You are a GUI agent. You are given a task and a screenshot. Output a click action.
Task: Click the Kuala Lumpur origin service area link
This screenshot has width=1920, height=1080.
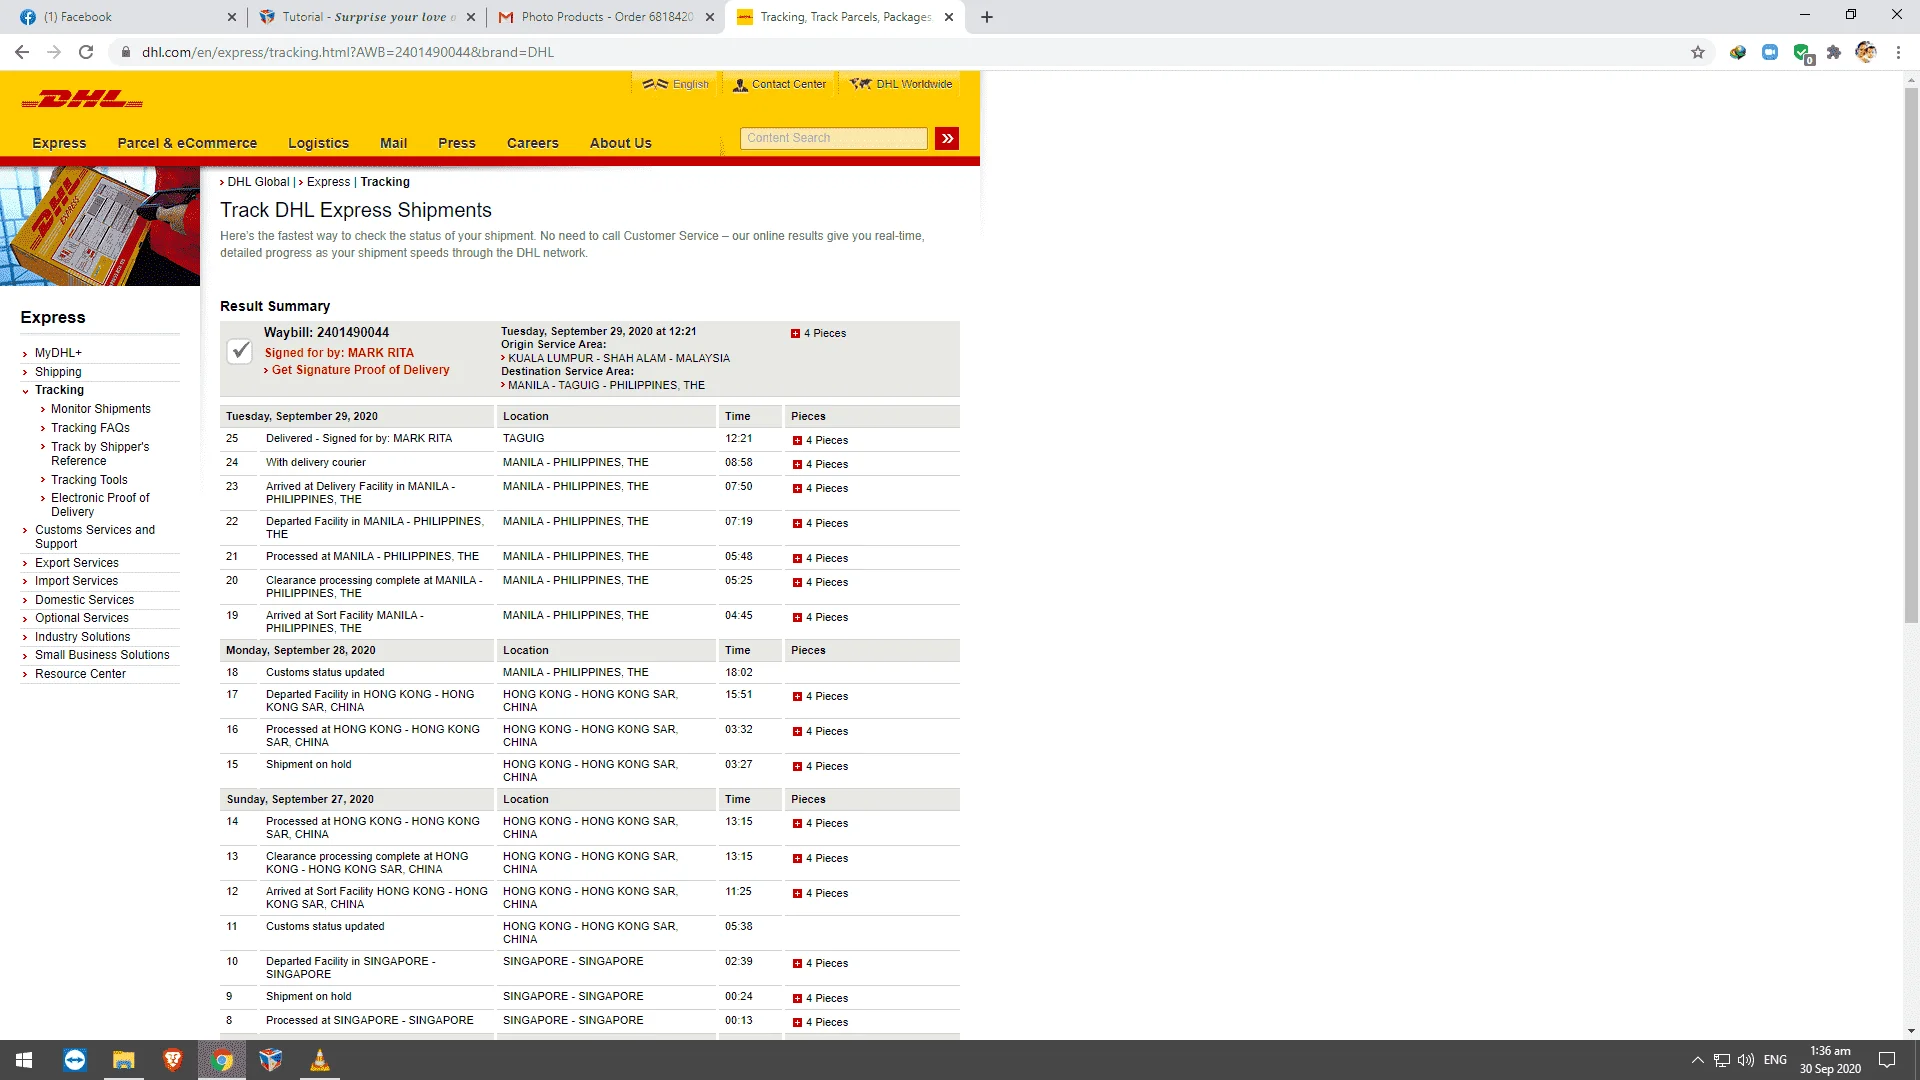pos(619,358)
